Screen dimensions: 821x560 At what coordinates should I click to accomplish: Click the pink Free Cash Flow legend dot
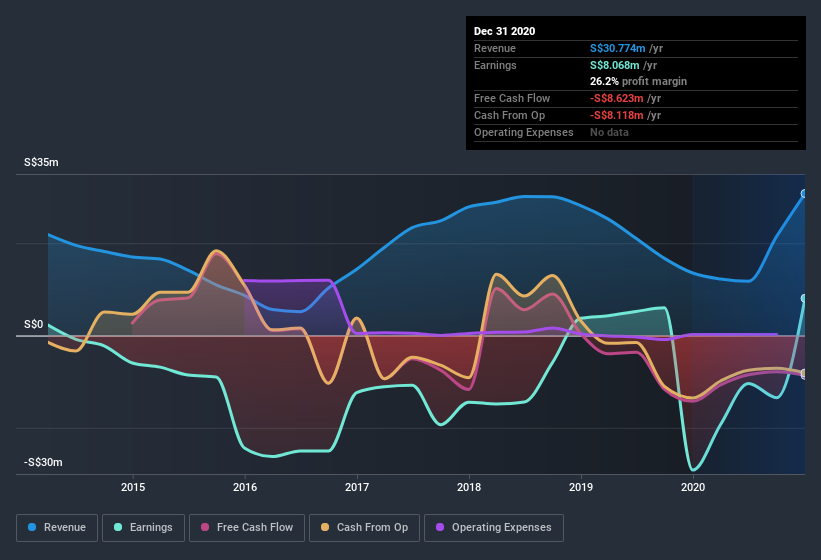(205, 527)
